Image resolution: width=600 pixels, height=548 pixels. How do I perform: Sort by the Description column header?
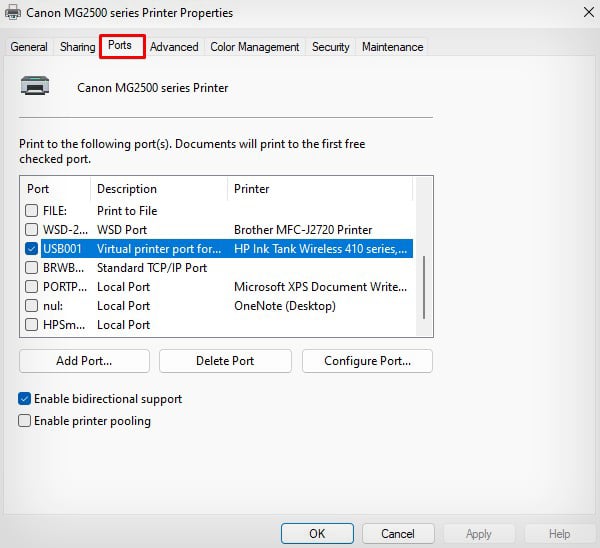tap(159, 189)
